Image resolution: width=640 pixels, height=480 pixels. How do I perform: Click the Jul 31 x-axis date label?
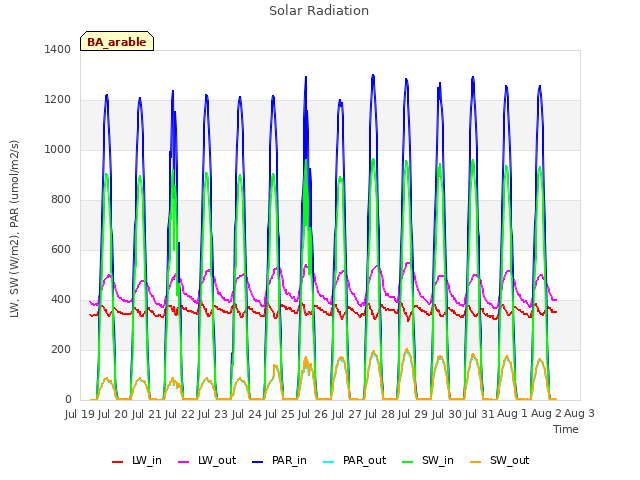(480, 414)
